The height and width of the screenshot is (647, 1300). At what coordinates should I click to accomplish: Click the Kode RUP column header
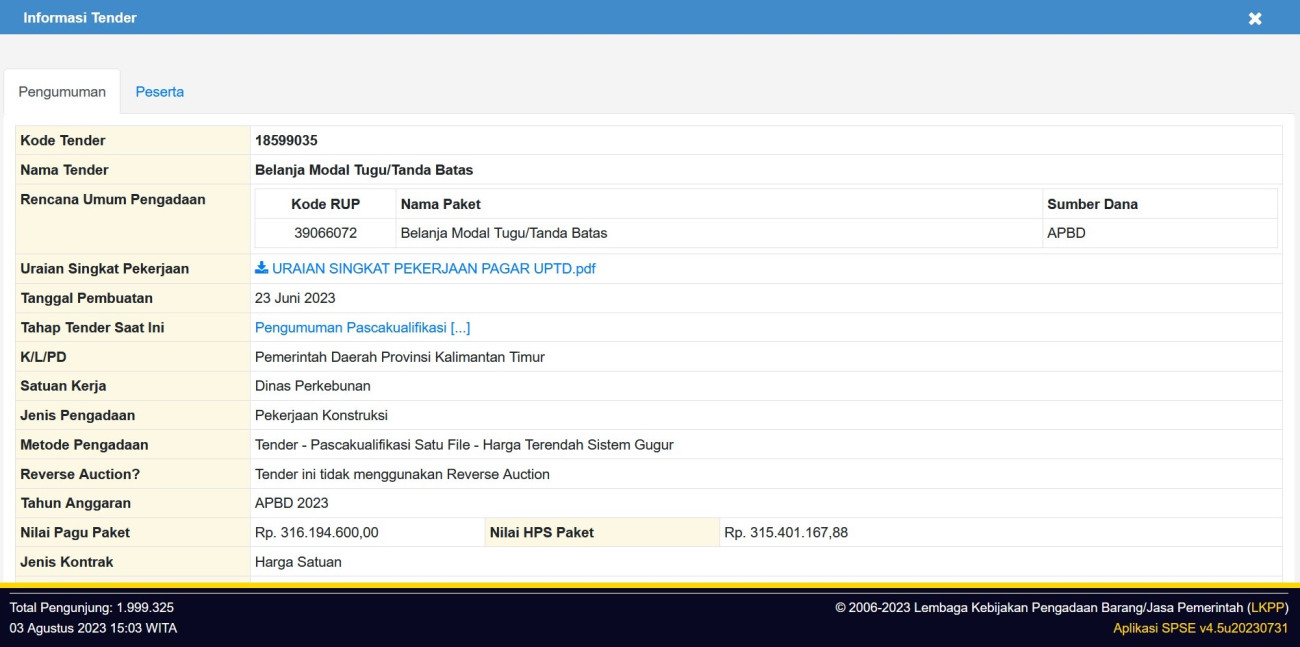point(325,204)
